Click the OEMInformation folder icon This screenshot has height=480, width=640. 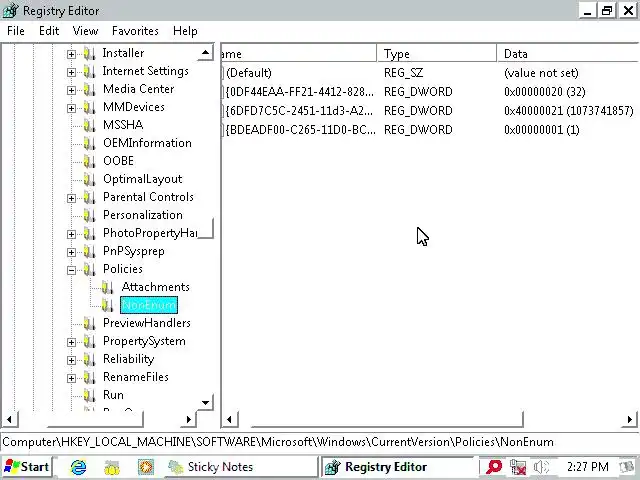[x=89, y=143]
